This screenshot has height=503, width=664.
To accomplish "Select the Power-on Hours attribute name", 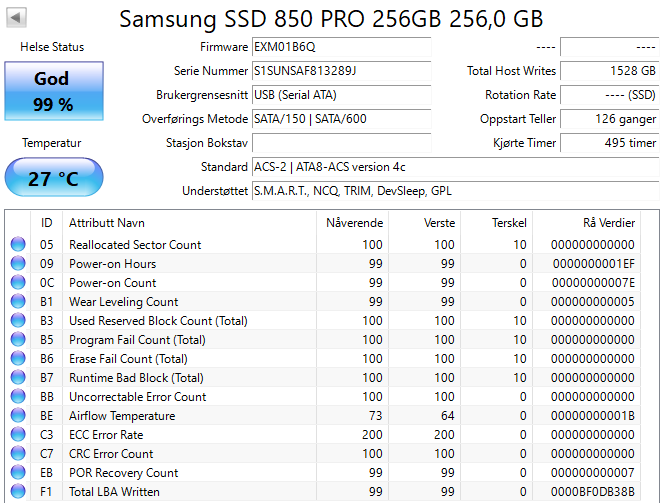I will coord(113,264).
